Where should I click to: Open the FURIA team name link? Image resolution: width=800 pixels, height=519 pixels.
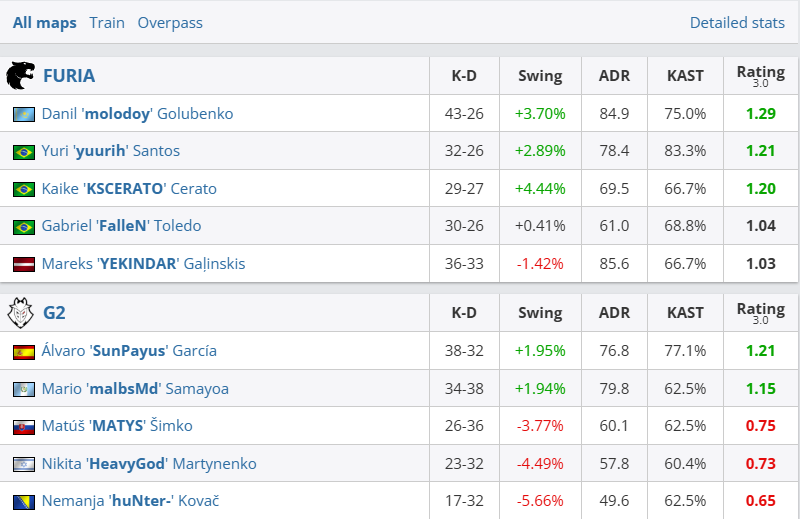69,76
